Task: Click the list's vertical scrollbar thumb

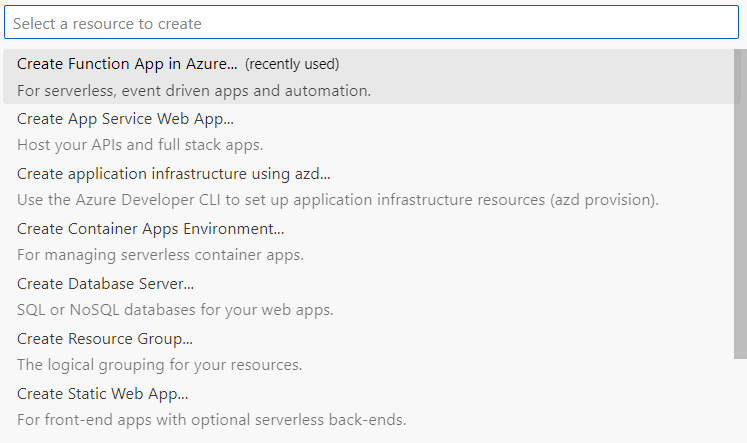Action: 740,200
